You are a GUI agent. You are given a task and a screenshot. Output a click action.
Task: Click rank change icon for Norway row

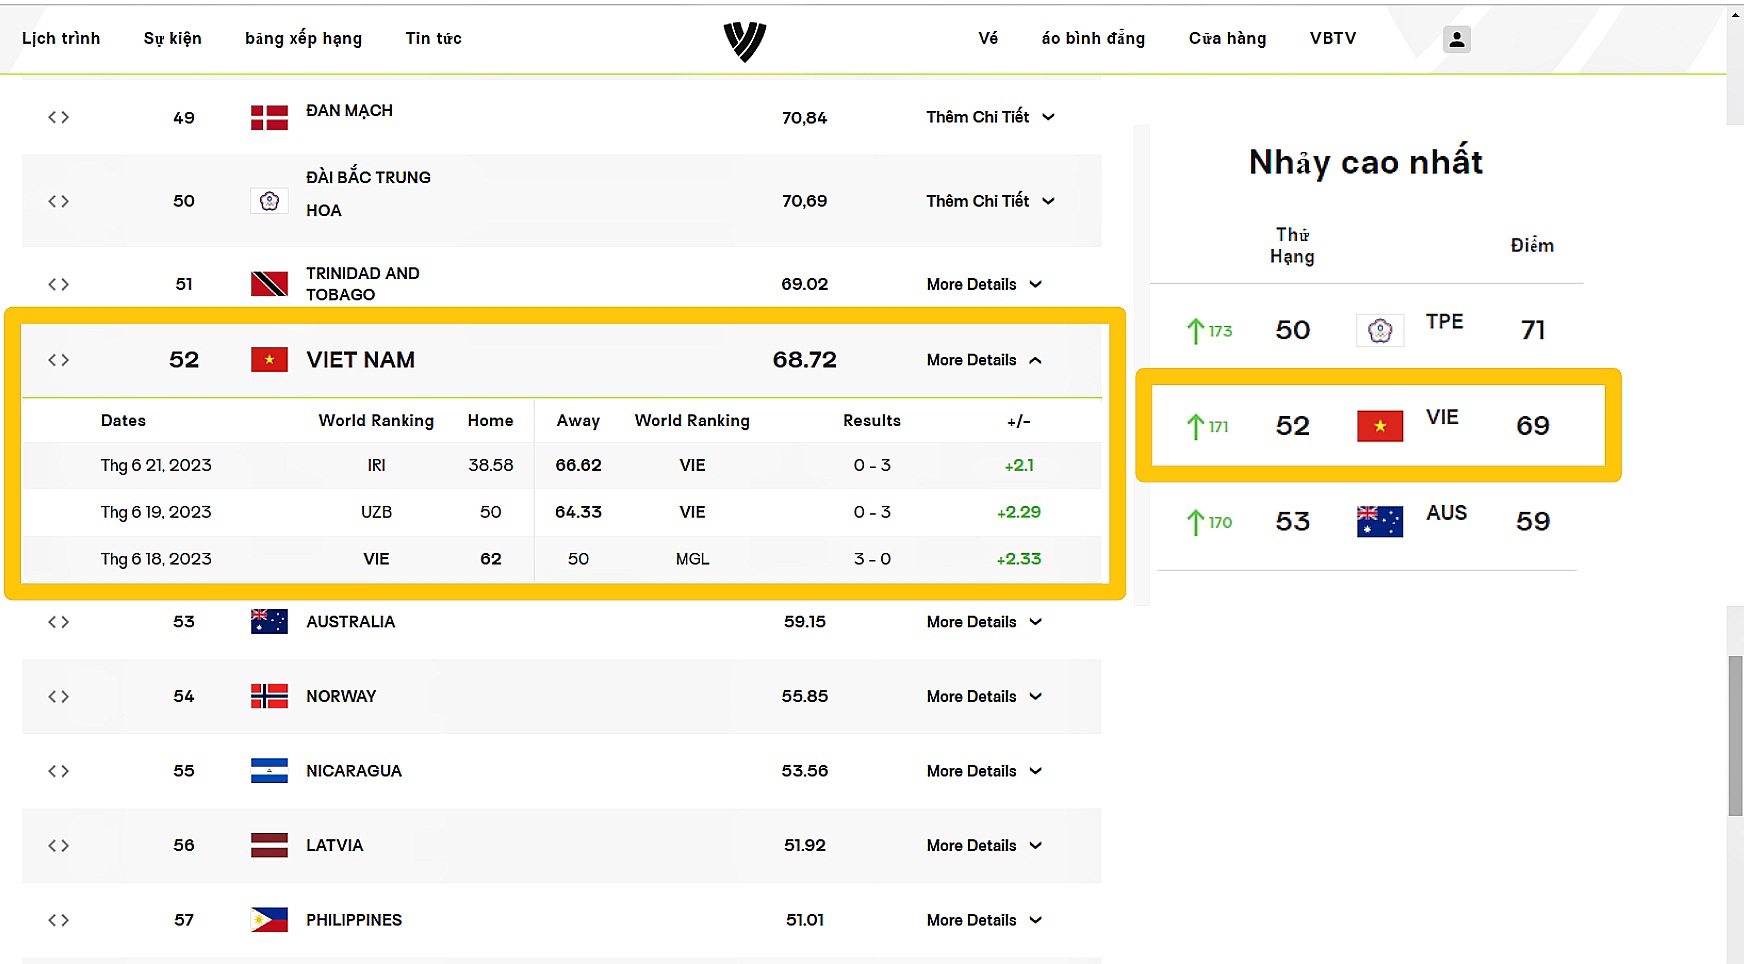pyautogui.click(x=59, y=696)
